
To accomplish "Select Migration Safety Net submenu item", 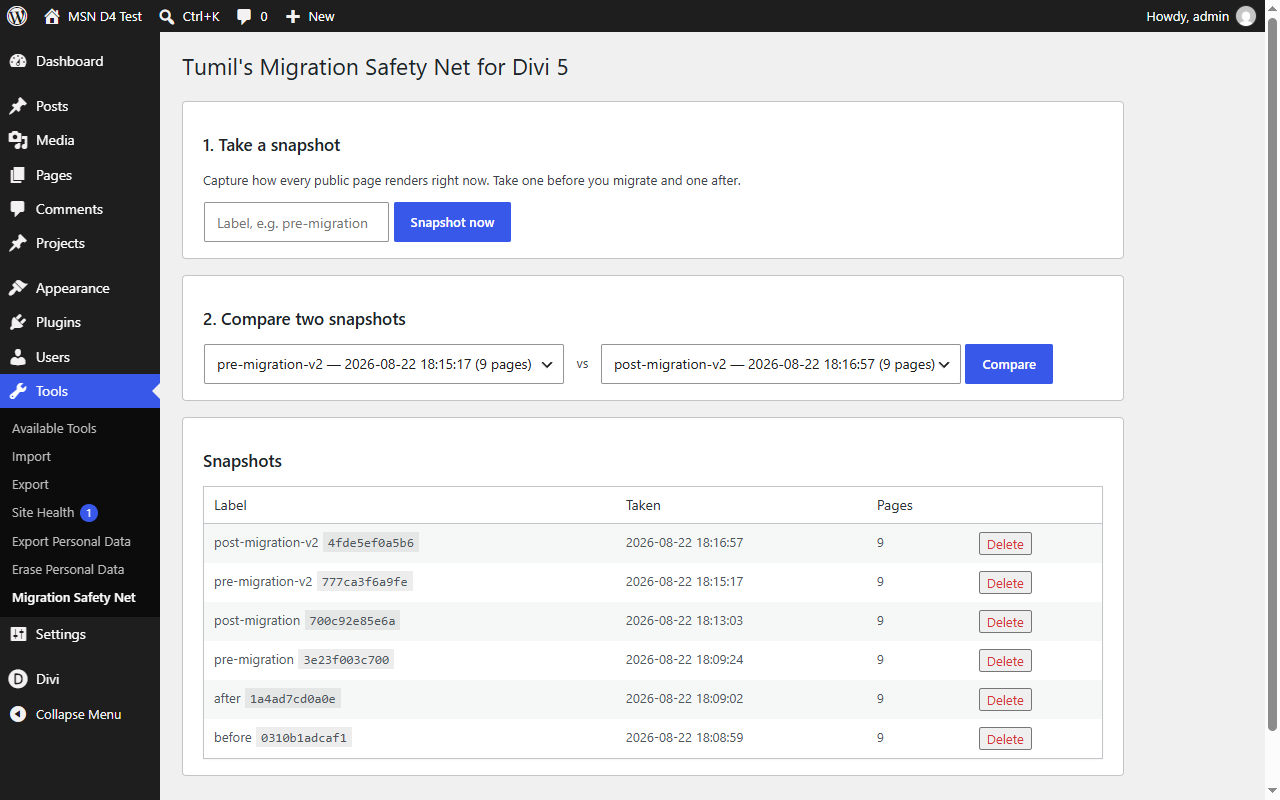I will point(74,597).
